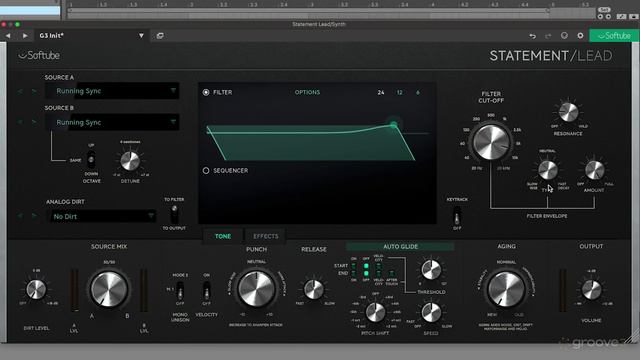Click the undo arrow icon

[533, 36]
